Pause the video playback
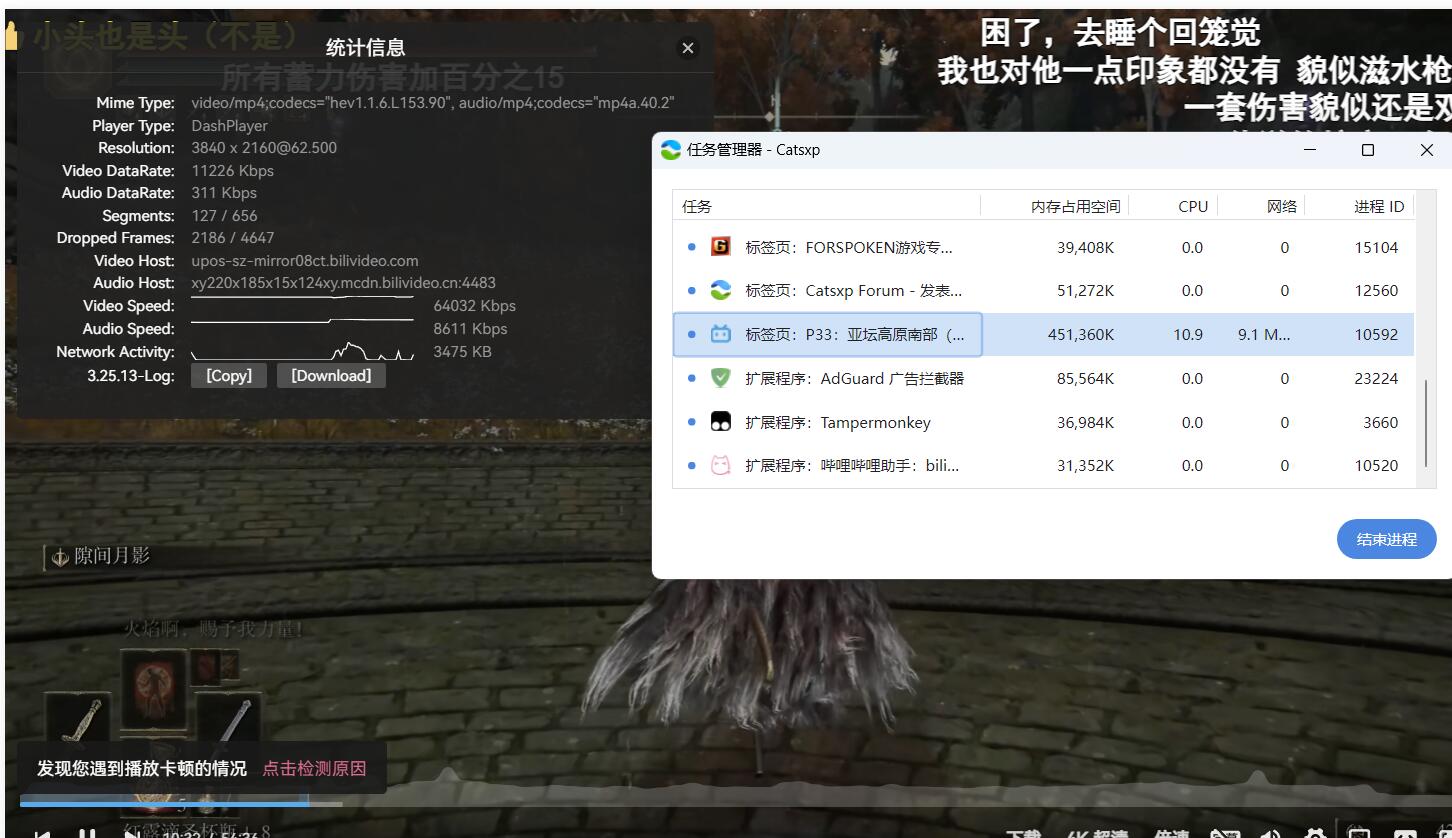 [88, 833]
